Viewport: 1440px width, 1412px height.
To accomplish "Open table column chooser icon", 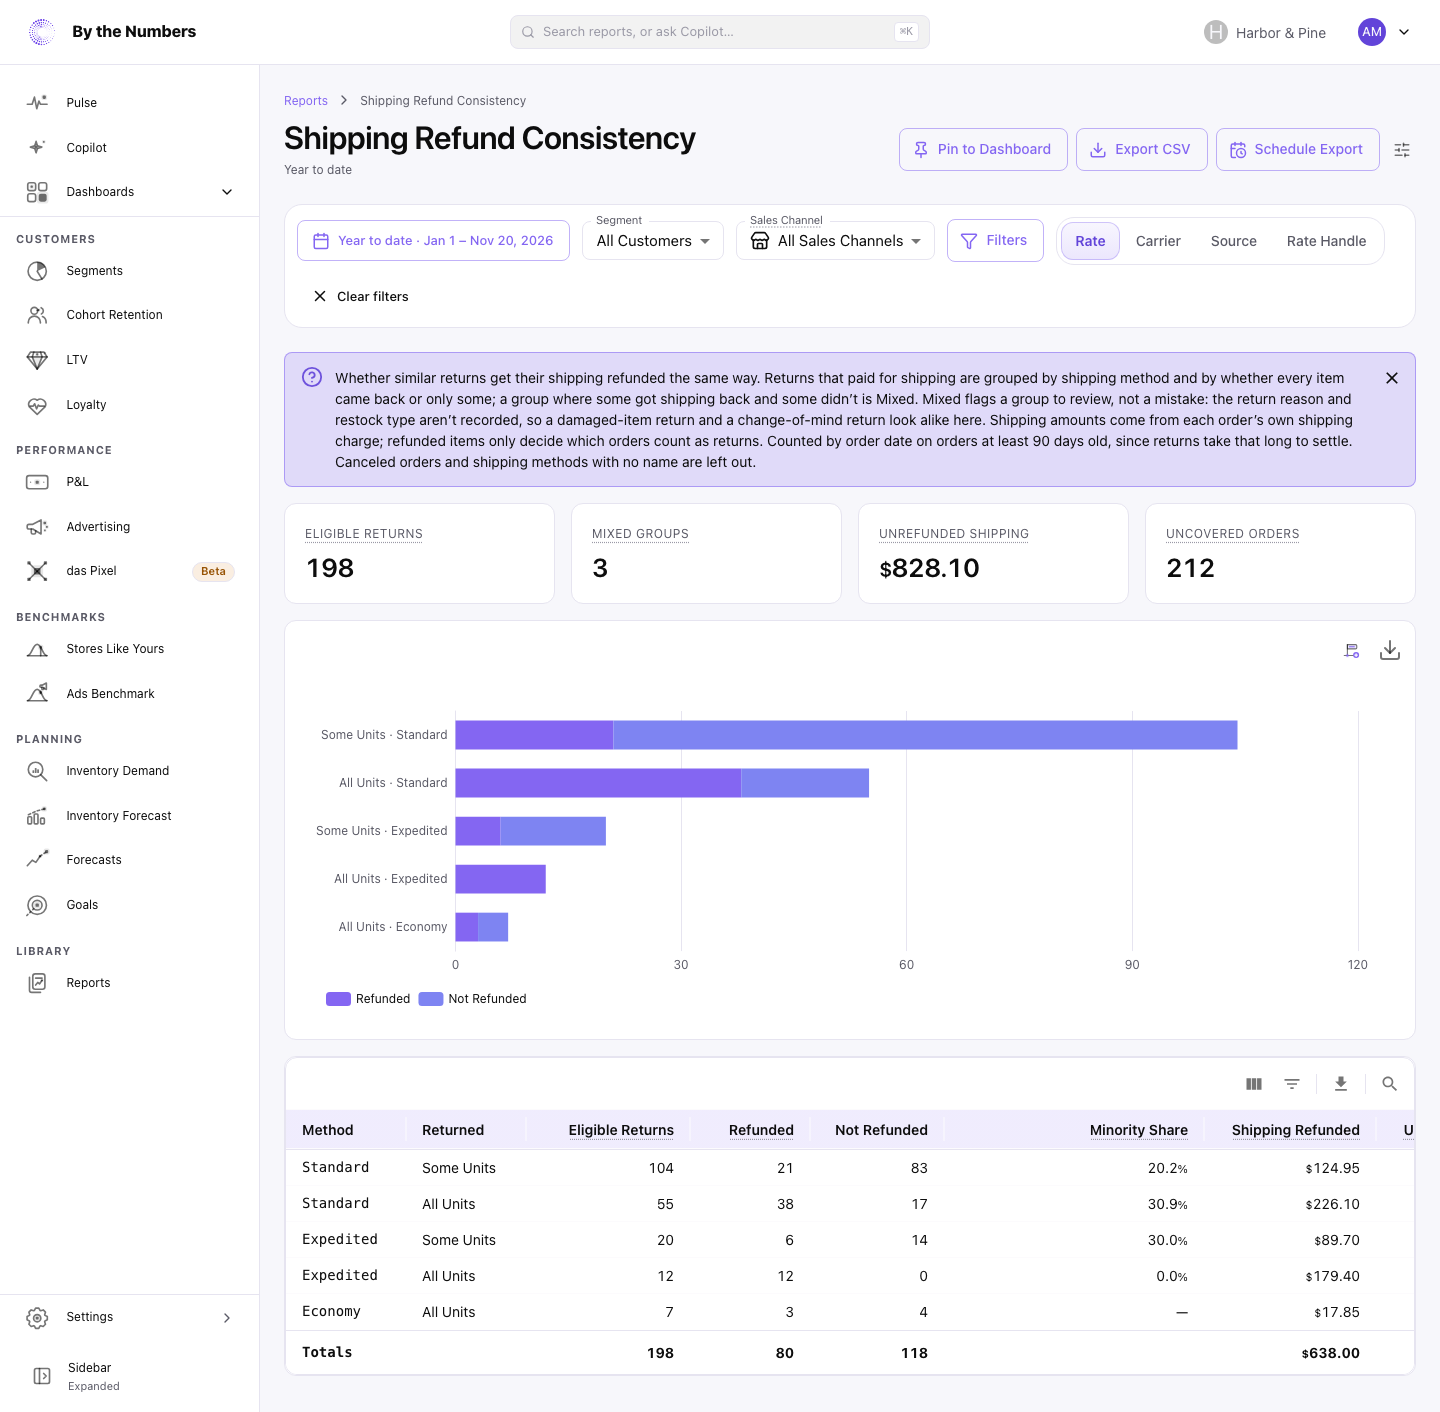I will (1254, 1084).
